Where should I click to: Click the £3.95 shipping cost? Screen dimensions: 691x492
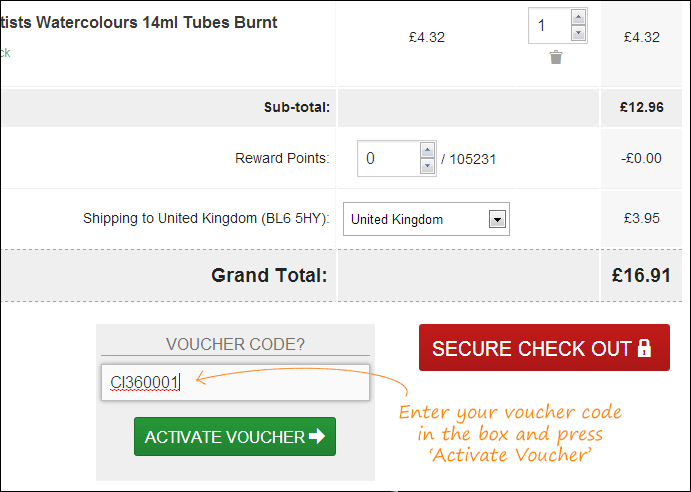(x=642, y=218)
